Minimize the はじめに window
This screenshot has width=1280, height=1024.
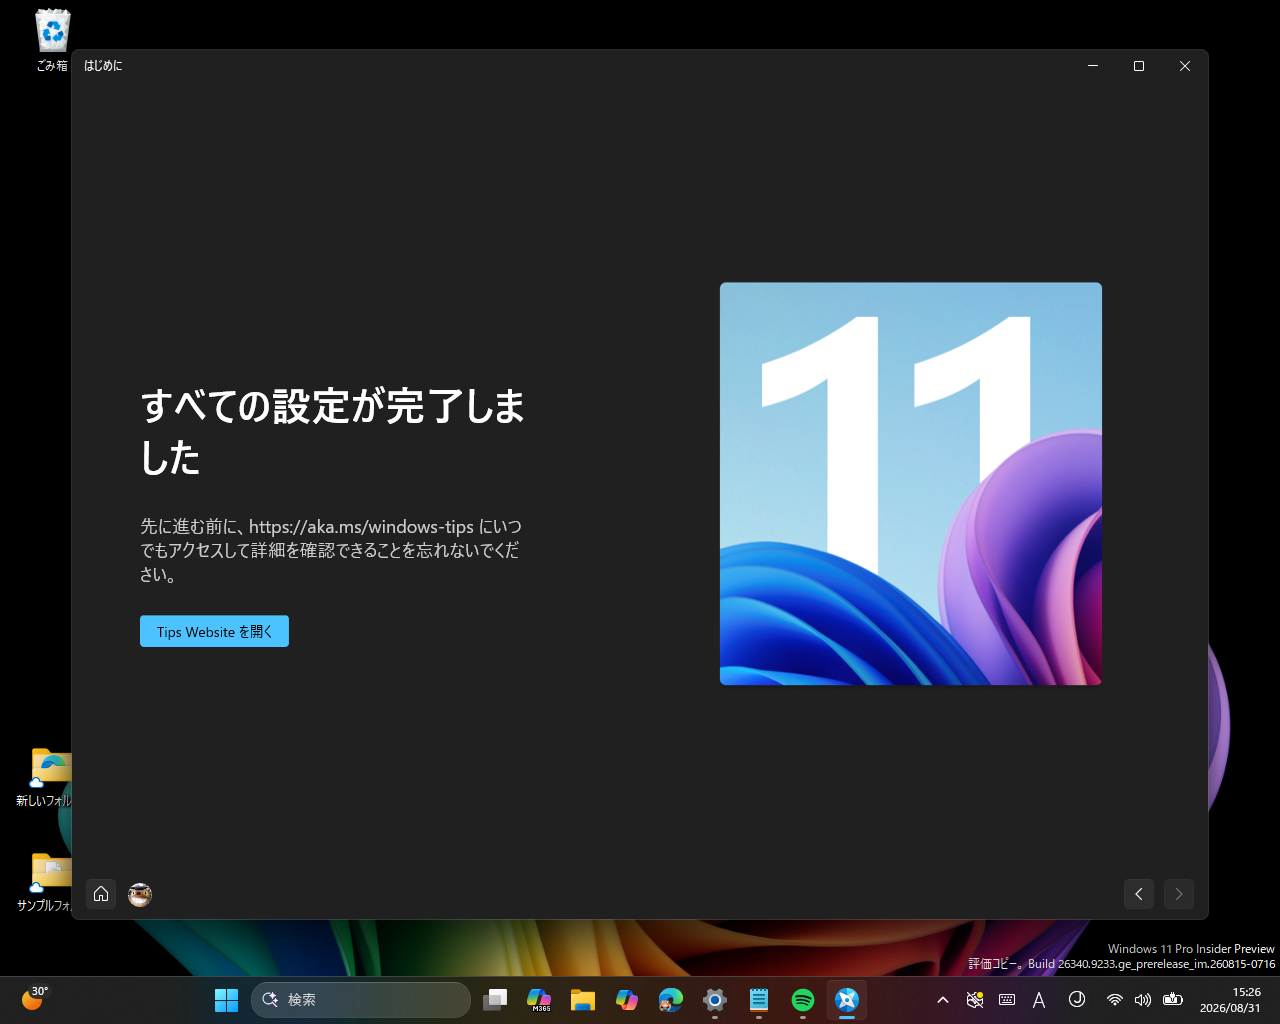point(1093,66)
